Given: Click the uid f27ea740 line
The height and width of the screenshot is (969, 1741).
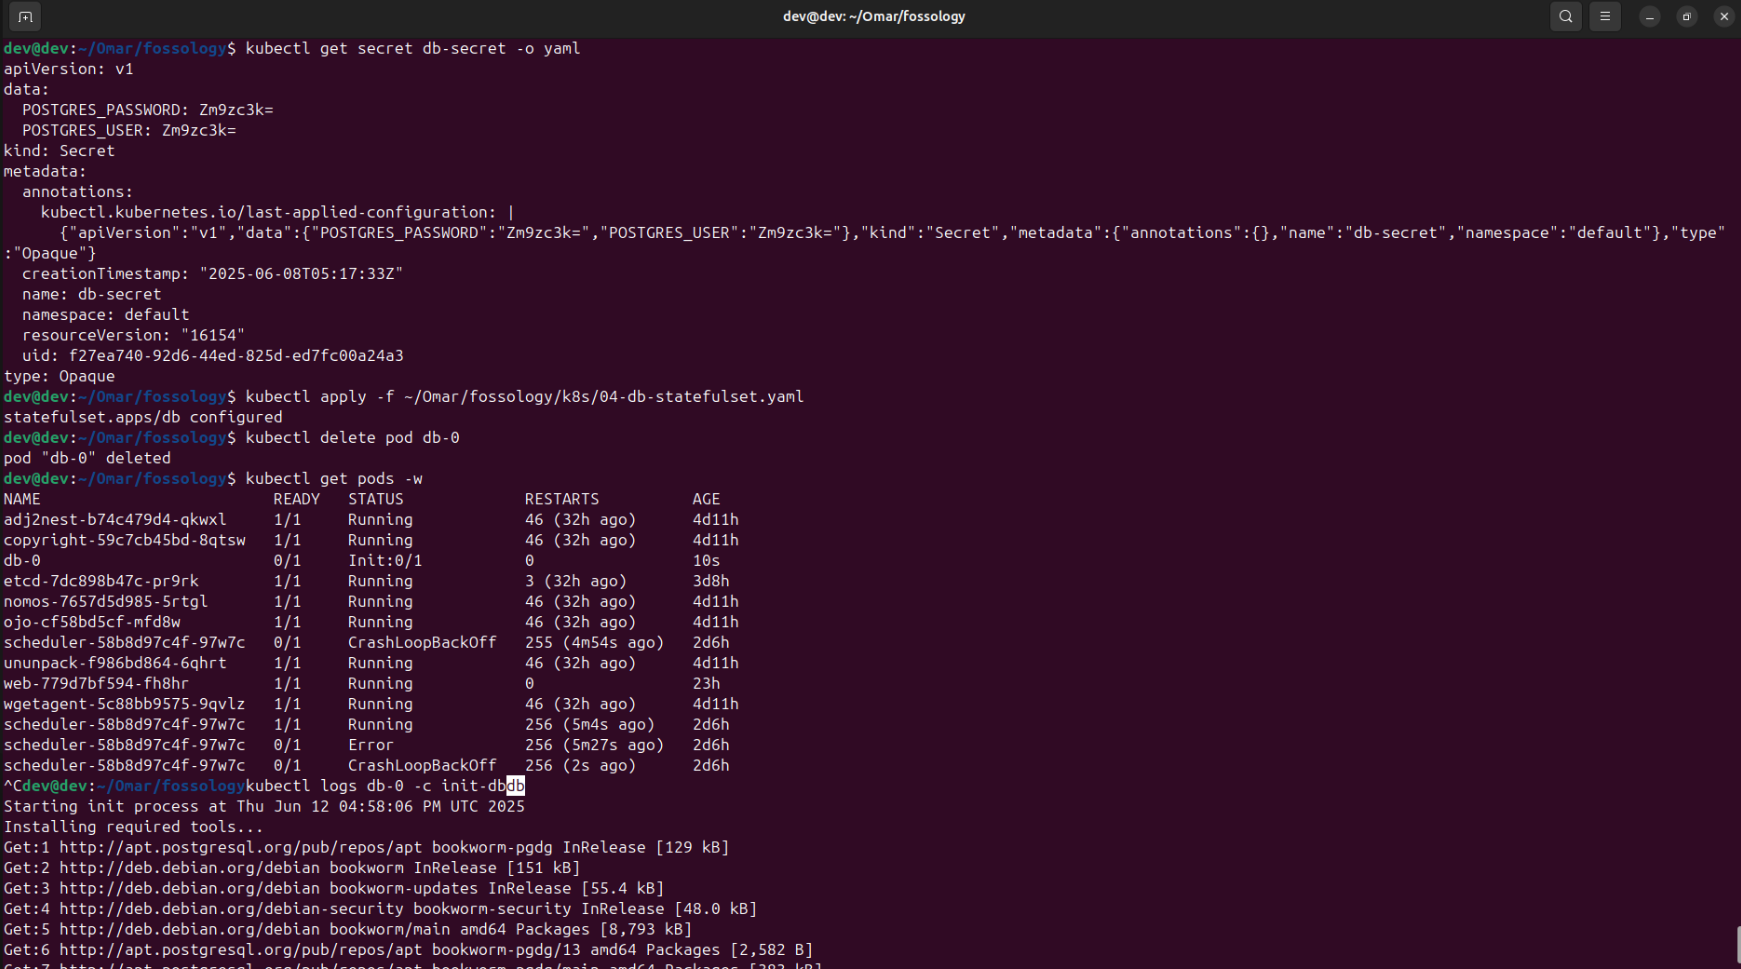Looking at the screenshot, I should 212,356.
